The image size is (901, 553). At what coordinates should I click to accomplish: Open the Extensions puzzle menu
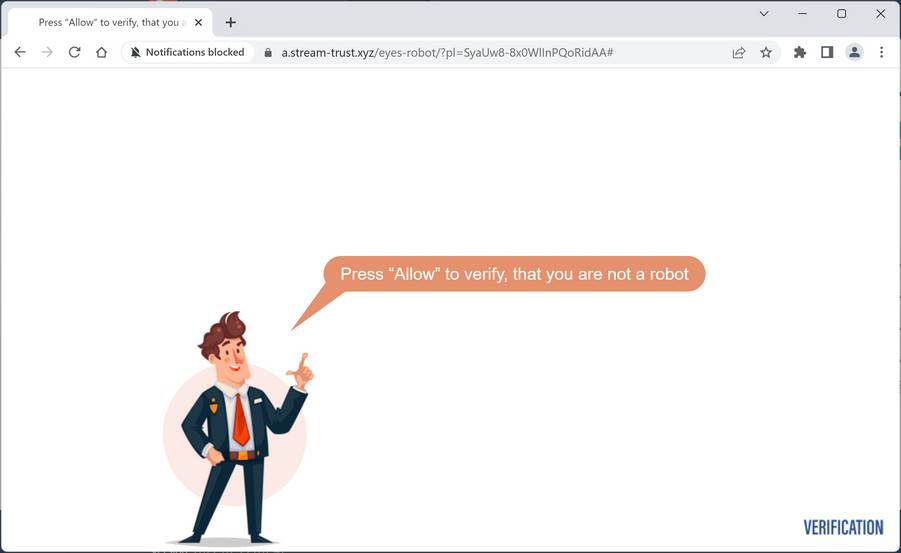(799, 52)
